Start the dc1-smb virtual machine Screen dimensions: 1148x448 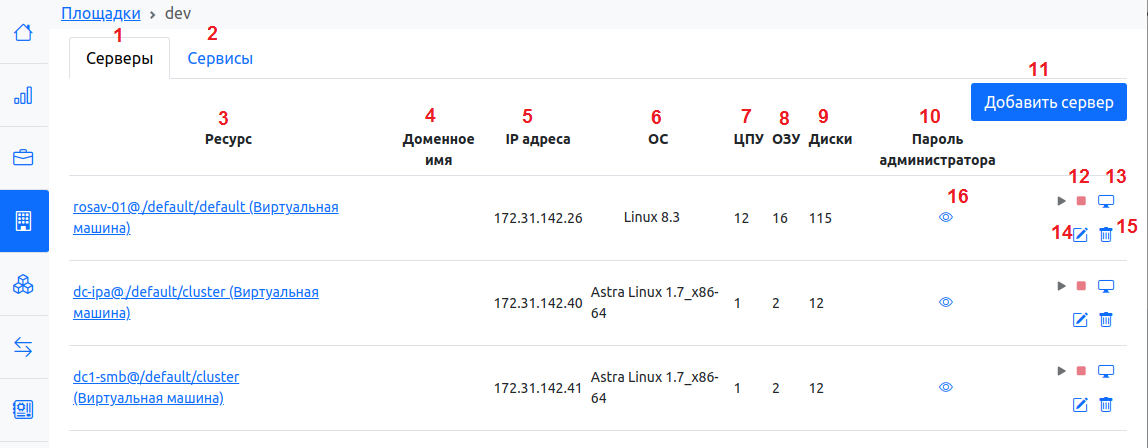[x=1061, y=371]
